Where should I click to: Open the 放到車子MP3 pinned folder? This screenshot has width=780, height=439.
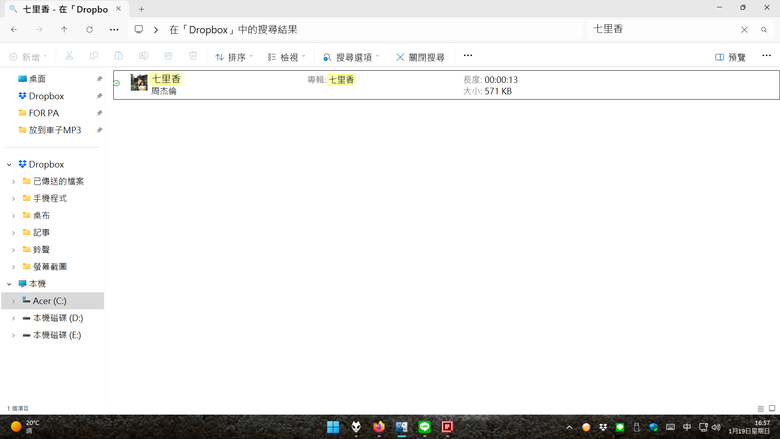pyautogui.click(x=54, y=130)
